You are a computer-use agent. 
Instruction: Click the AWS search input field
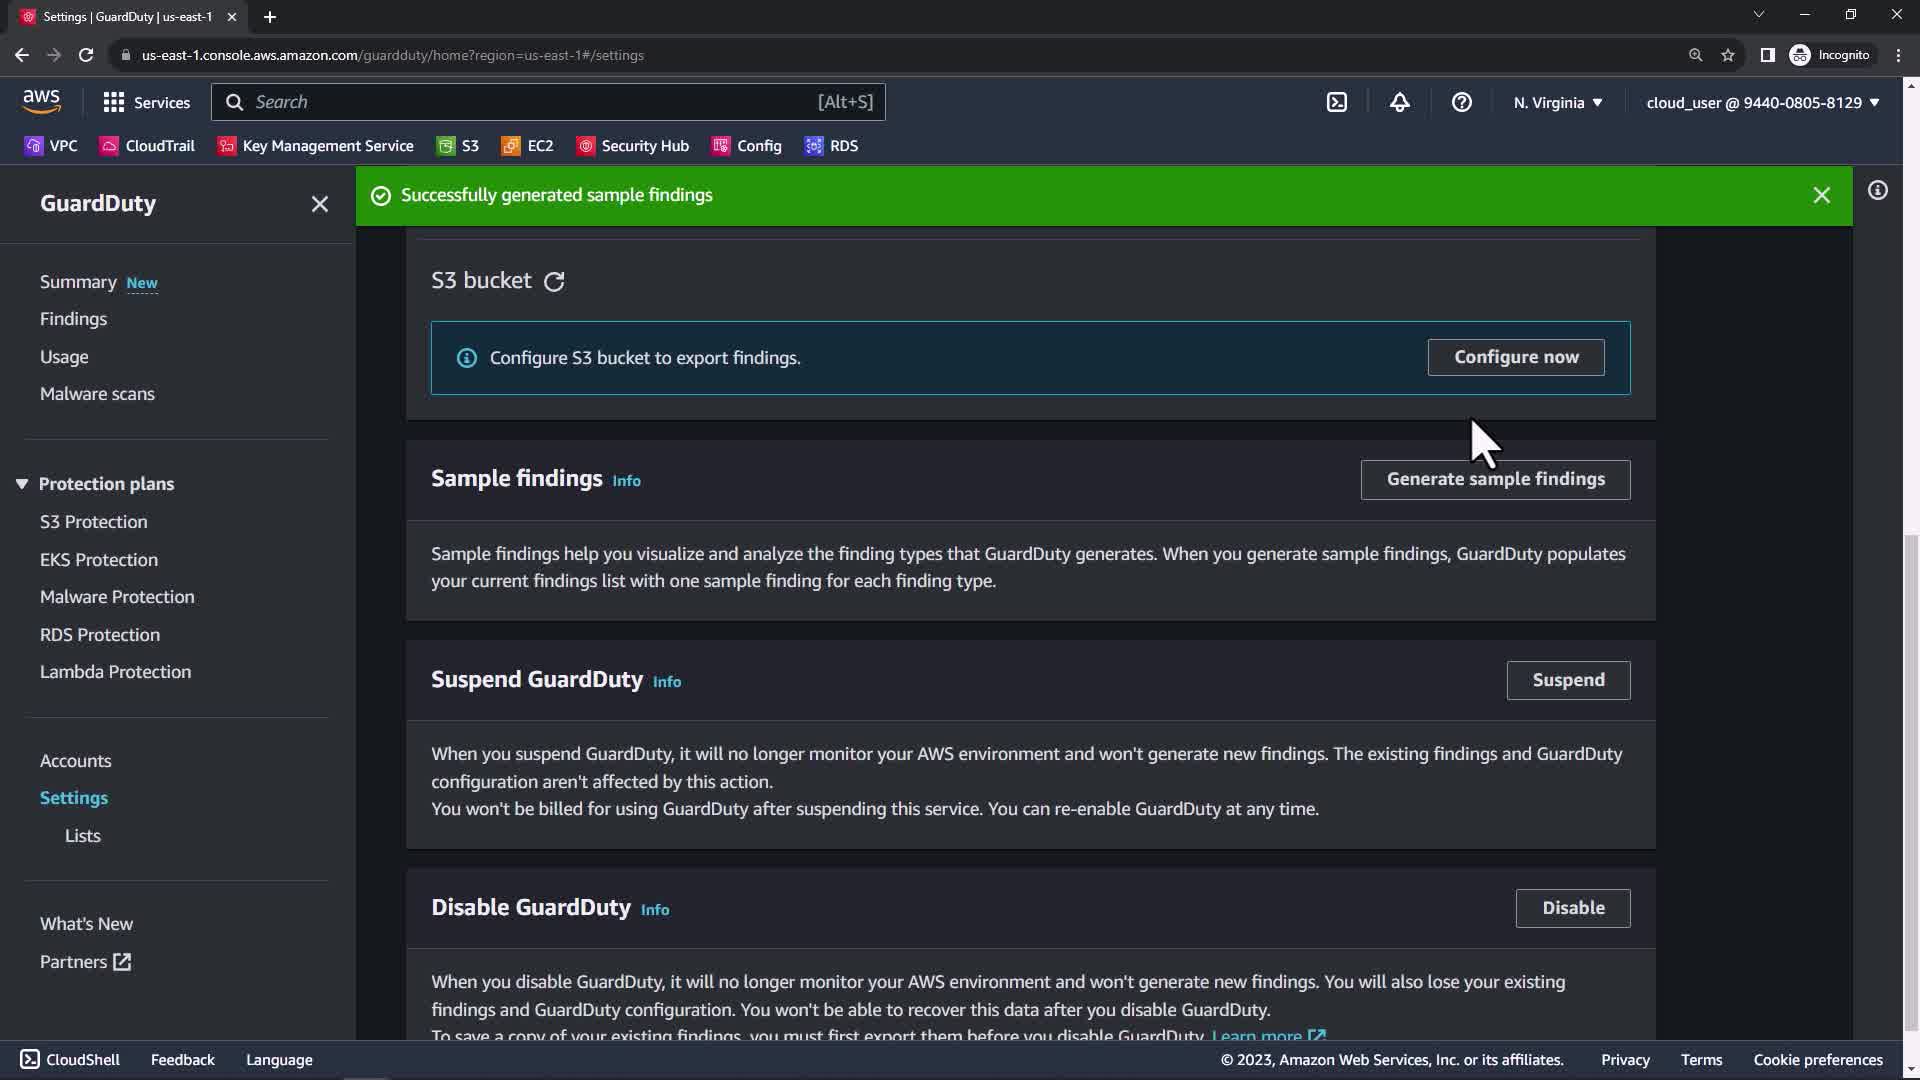coord(530,102)
